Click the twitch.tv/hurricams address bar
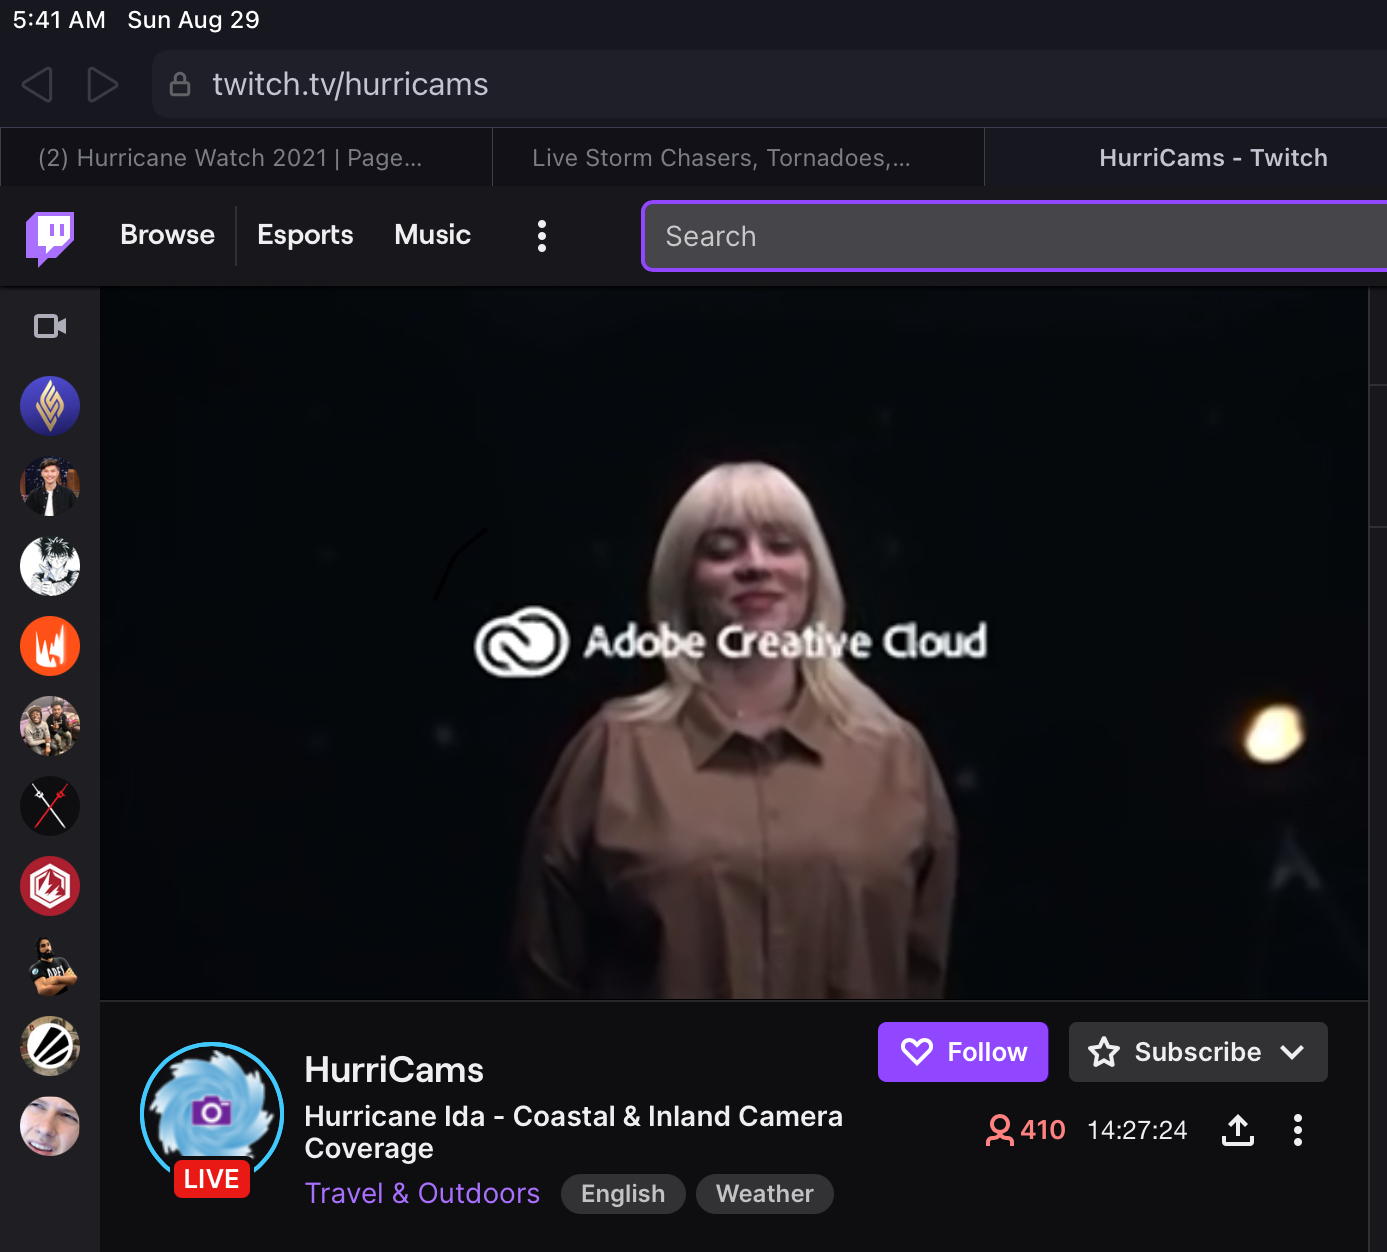The image size is (1387, 1252). pos(770,84)
